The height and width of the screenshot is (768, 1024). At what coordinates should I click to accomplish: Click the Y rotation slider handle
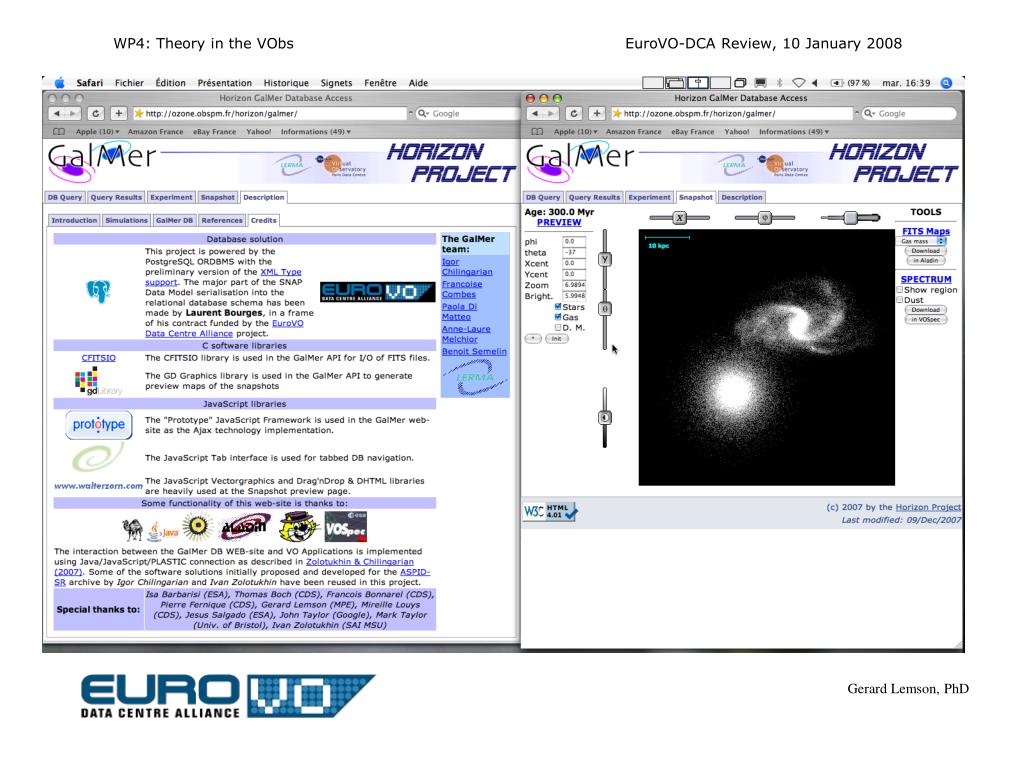pyautogui.click(x=605, y=260)
